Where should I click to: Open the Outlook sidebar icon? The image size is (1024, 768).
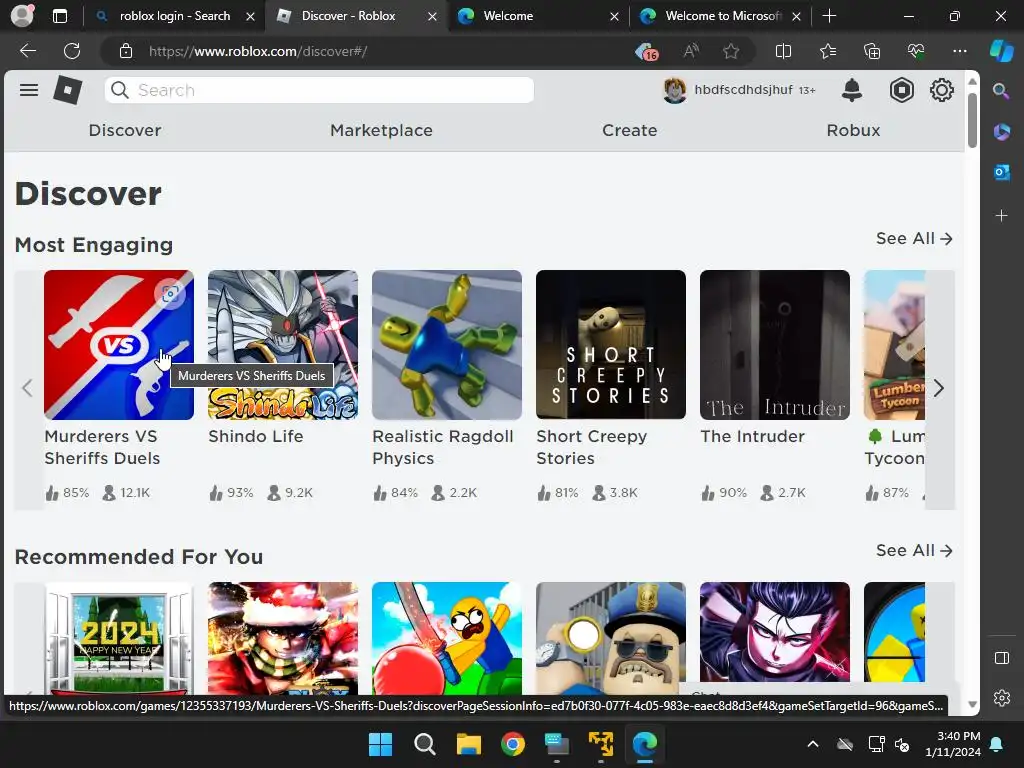[1001, 172]
